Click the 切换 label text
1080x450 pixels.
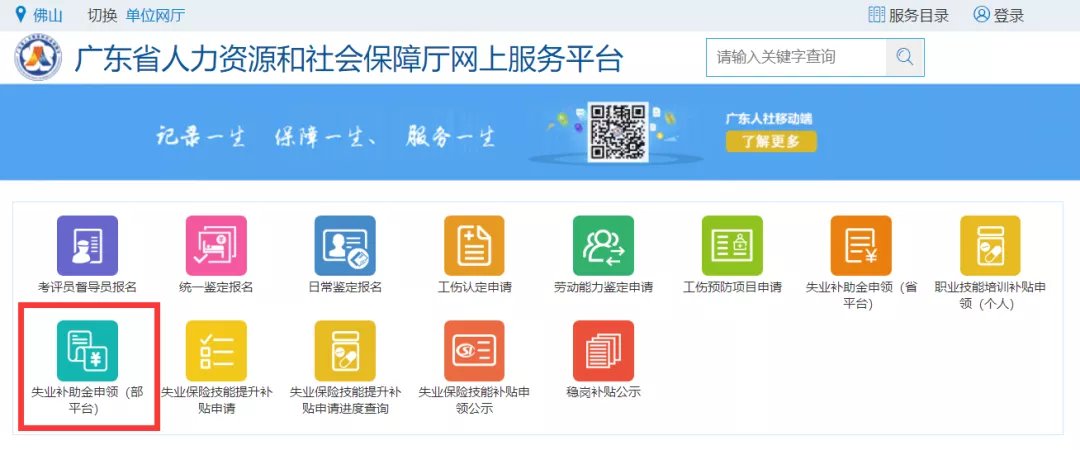(x=103, y=15)
